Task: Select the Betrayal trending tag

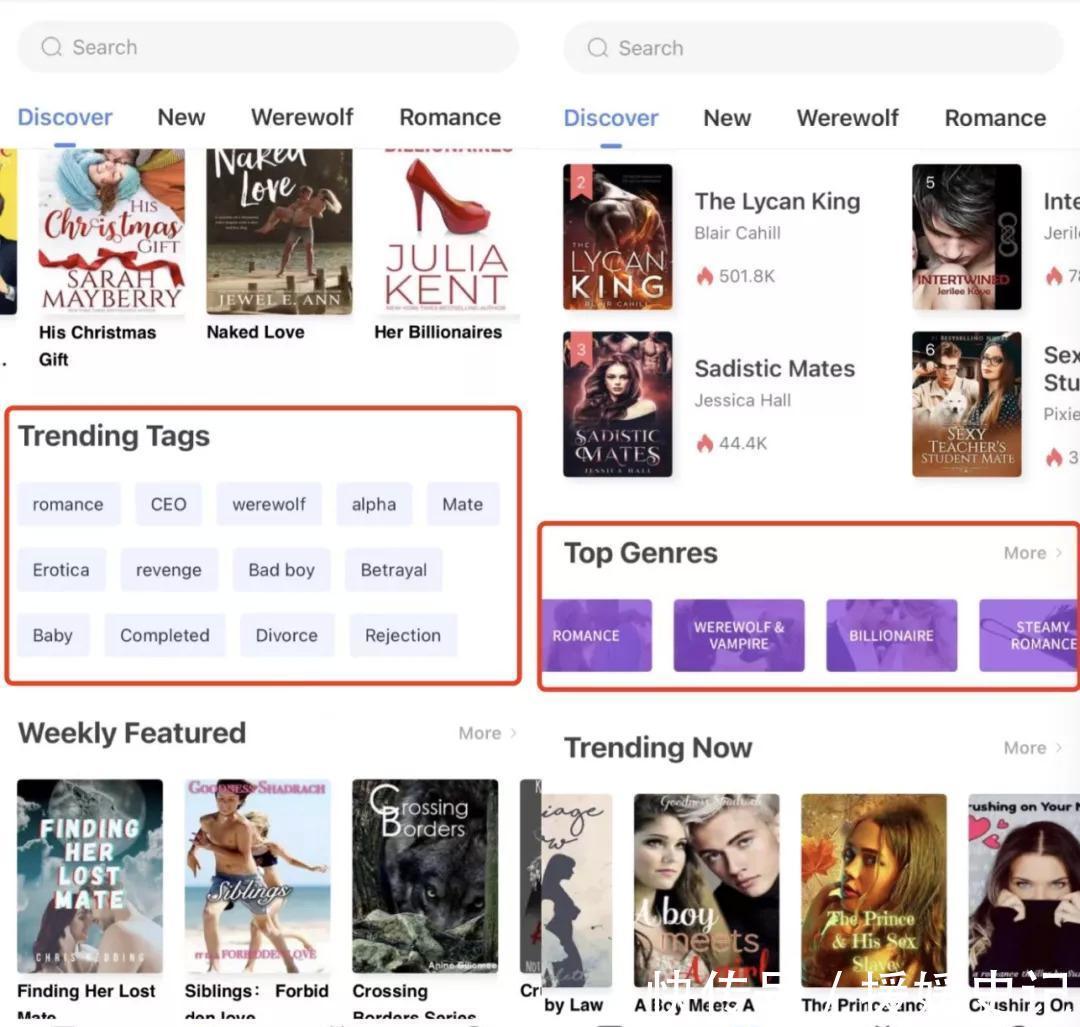Action: [393, 570]
